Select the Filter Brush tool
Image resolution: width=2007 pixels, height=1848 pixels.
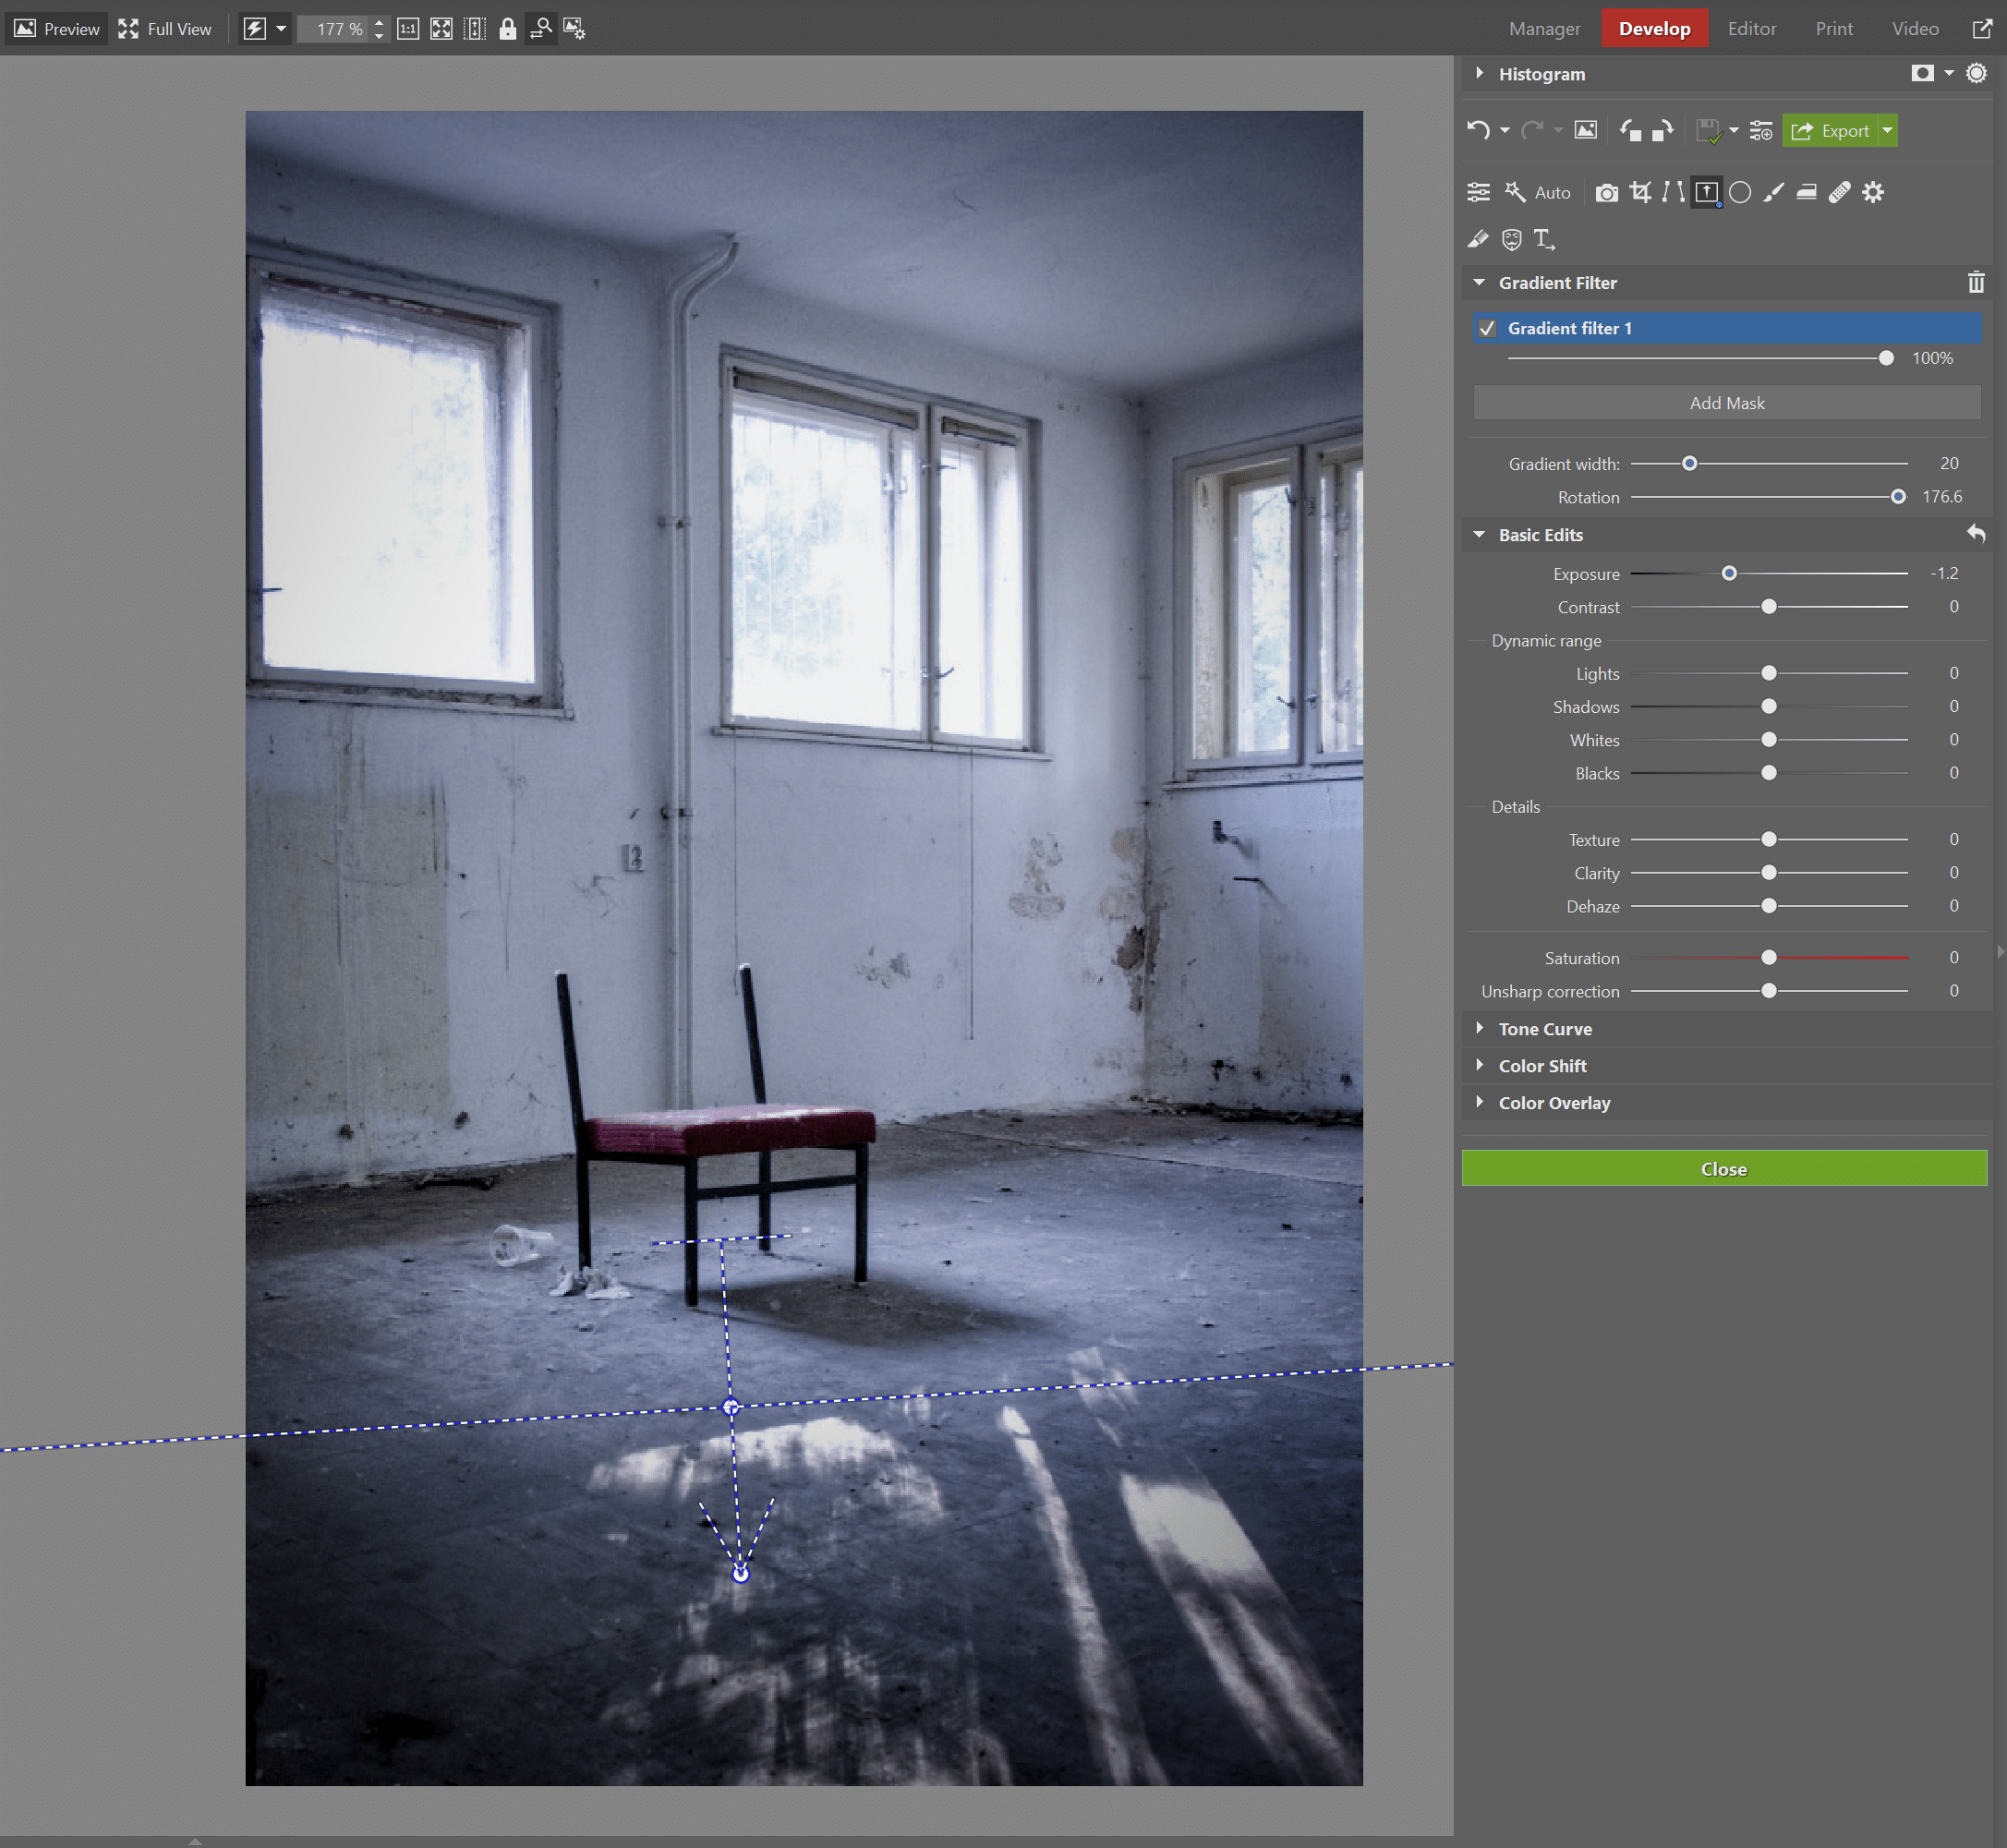click(x=1774, y=192)
